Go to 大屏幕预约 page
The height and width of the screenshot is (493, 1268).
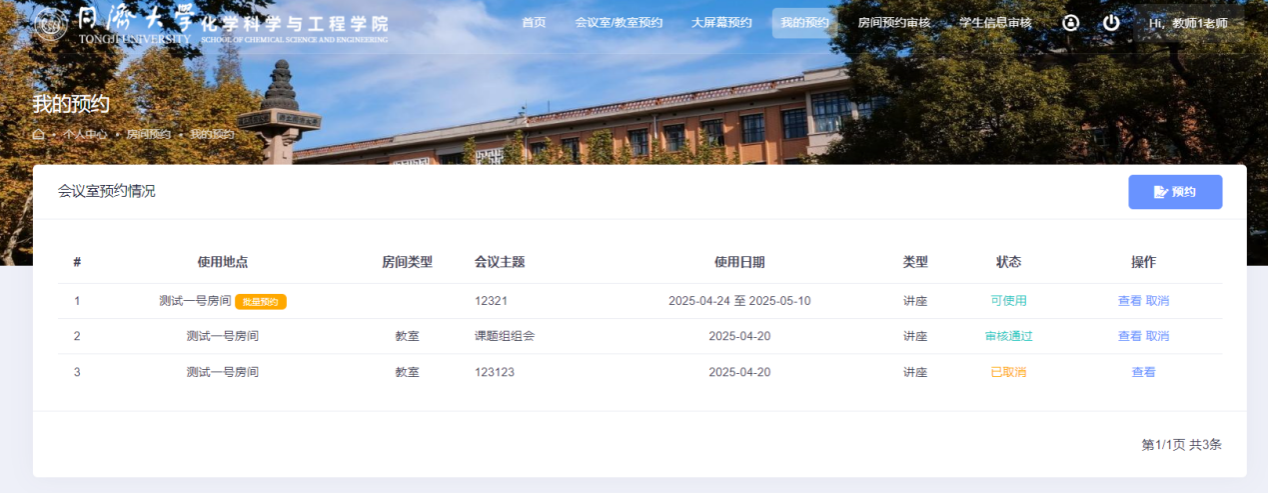721,22
